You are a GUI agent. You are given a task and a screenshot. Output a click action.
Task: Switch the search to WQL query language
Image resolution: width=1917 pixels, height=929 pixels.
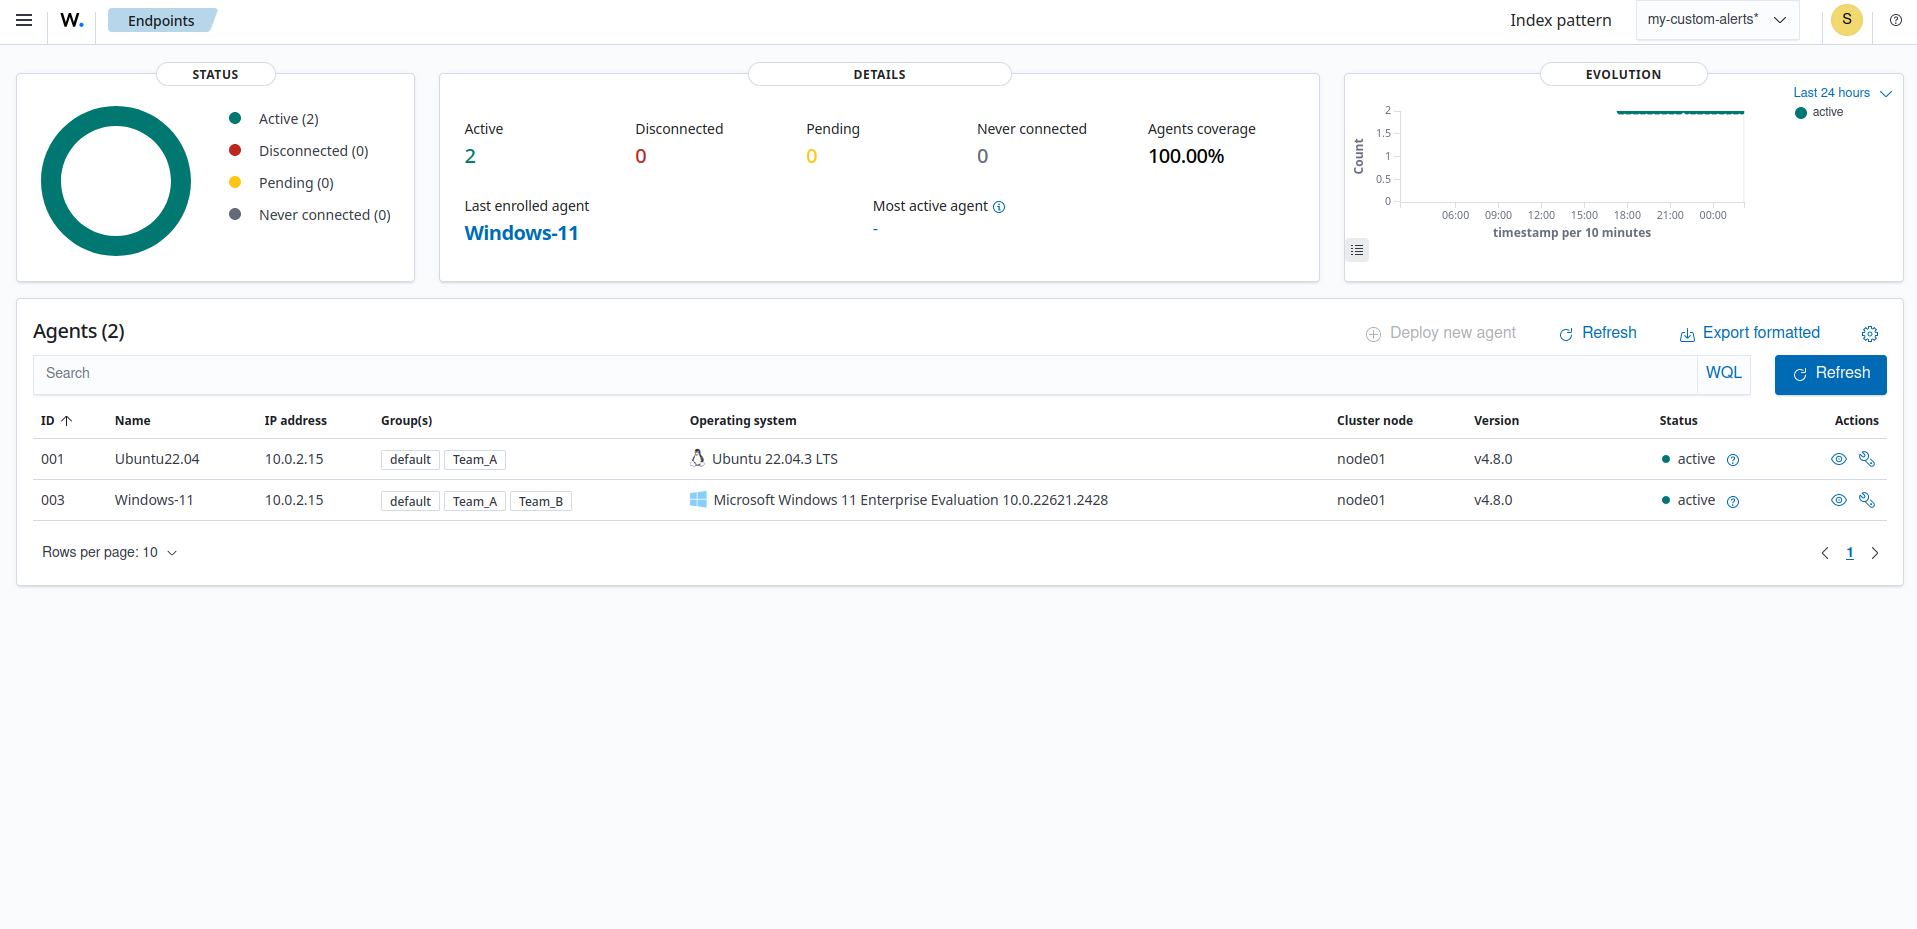(1723, 372)
